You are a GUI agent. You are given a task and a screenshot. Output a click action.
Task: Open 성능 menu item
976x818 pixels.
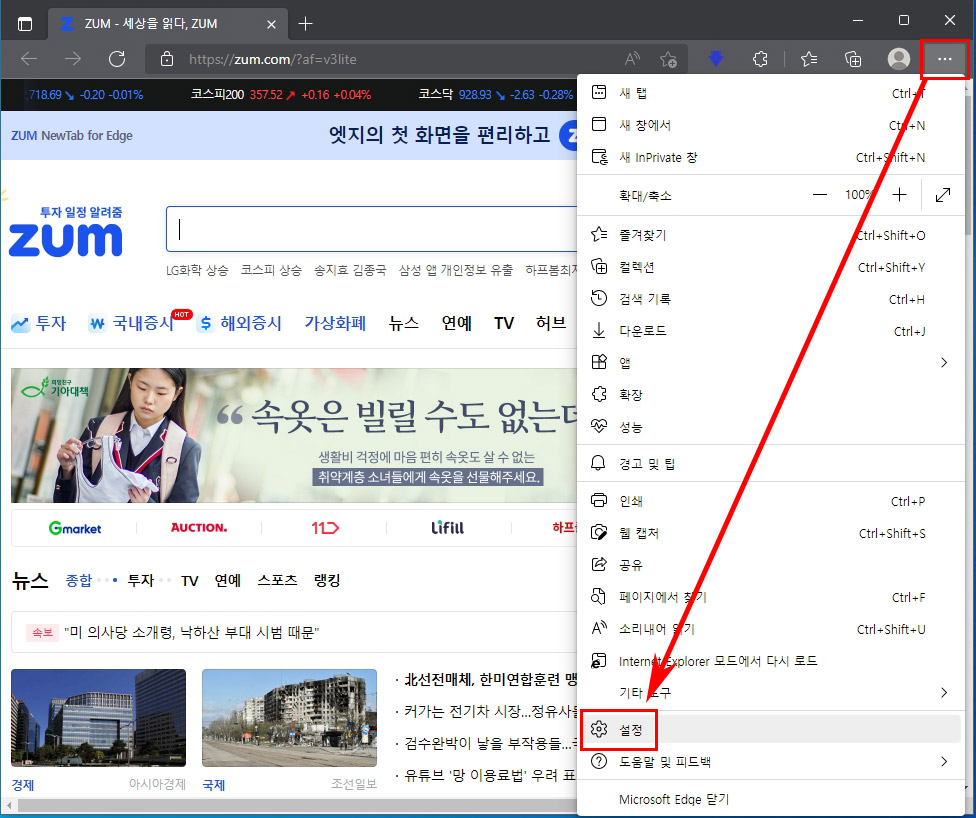tap(771, 426)
